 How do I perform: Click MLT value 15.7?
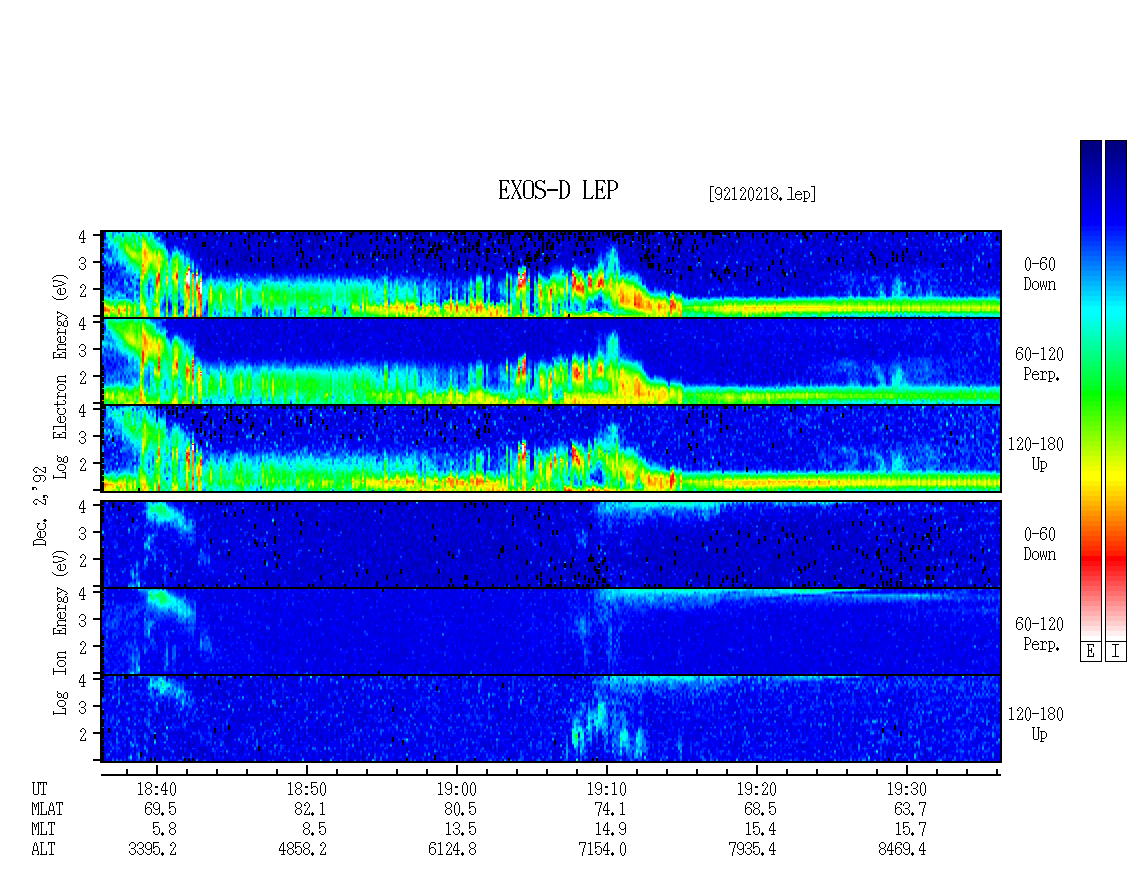[909, 830]
